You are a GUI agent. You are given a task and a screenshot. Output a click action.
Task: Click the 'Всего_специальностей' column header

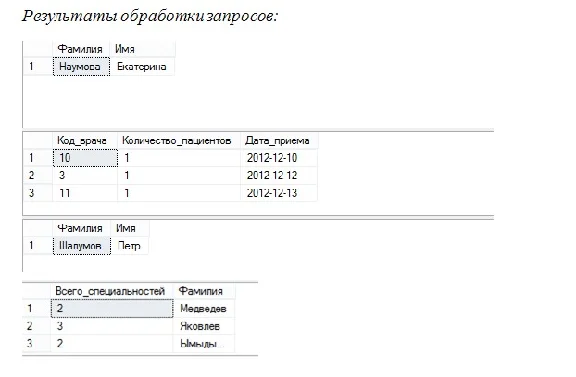(x=112, y=291)
